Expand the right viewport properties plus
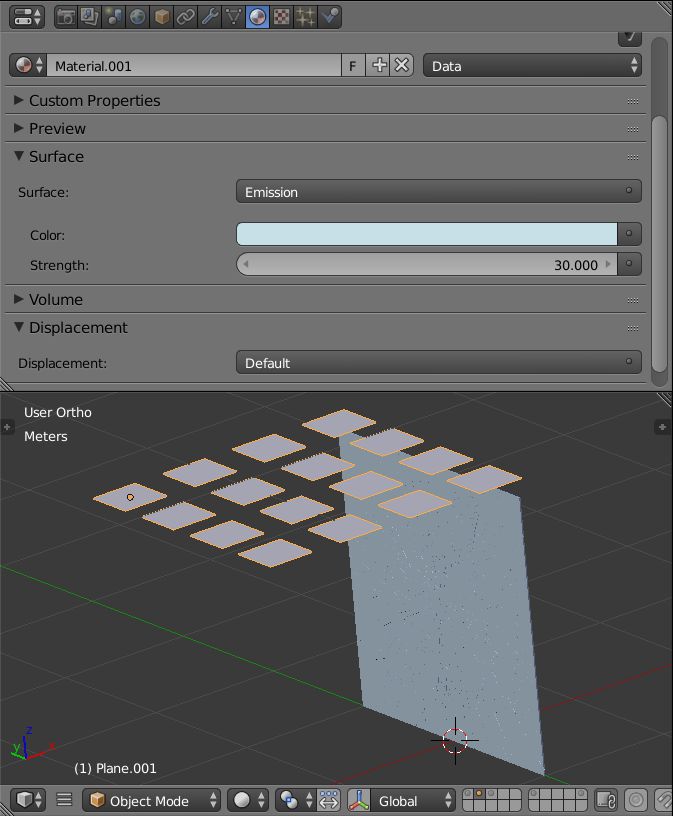 [x=663, y=427]
